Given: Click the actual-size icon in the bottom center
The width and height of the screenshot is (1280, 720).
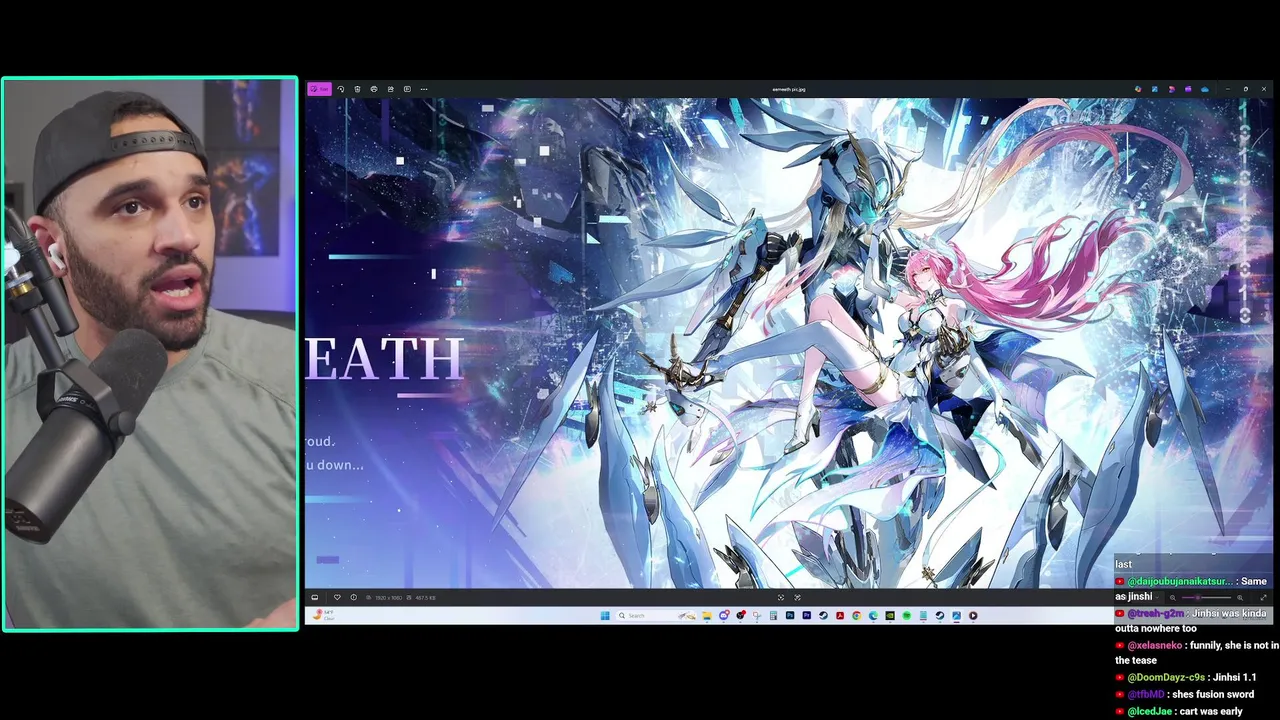Looking at the screenshot, I should 797,598.
